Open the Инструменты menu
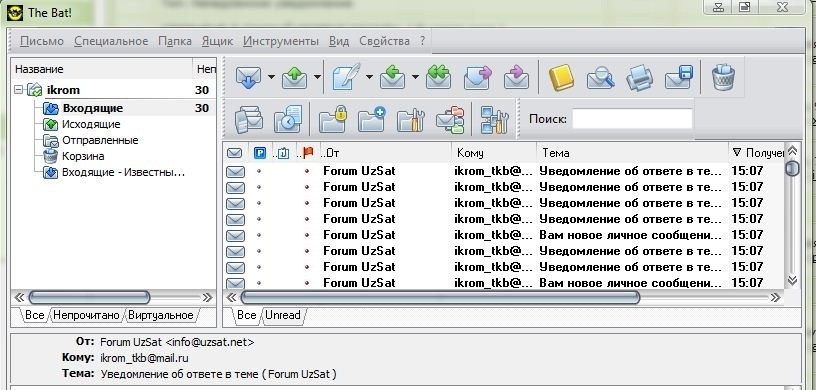816x390 pixels. (x=280, y=41)
